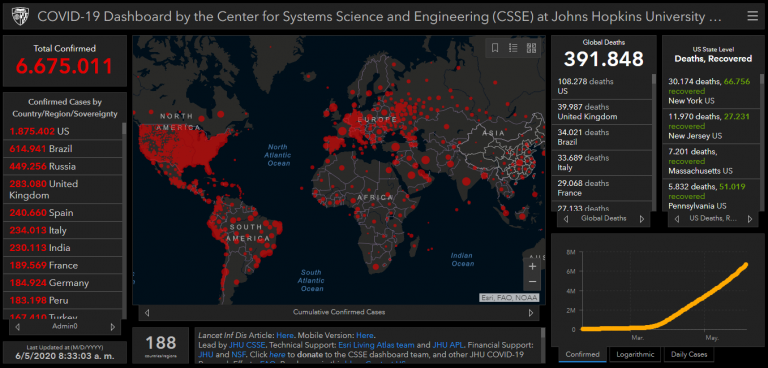
Task: Open the map bookmarks icon
Action: pyautogui.click(x=495, y=48)
